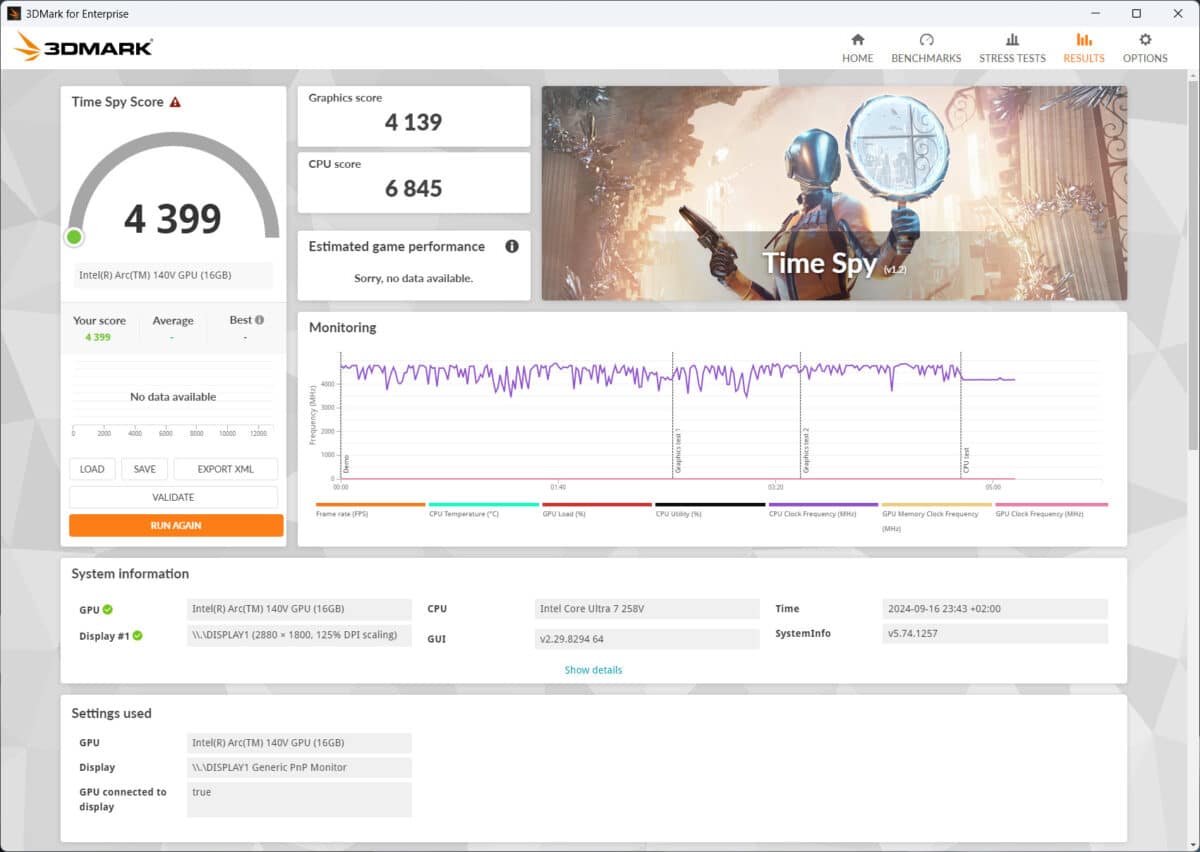Toggle the Frame rate (FPS) legend entry
Screen dimensions: 1200x852
click(x=371, y=510)
